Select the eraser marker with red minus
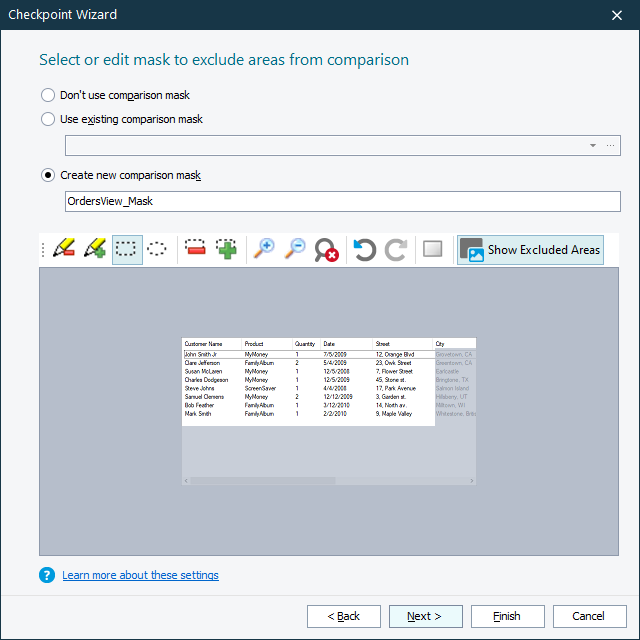The width and height of the screenshot is (640, 640). tap(64, 249)
